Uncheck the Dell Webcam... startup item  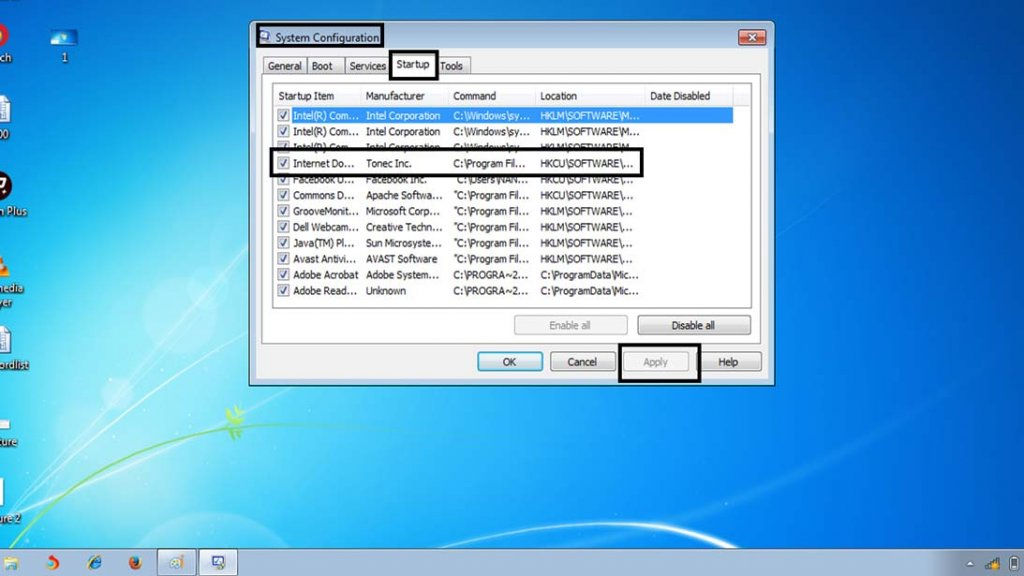click(283, 227)
